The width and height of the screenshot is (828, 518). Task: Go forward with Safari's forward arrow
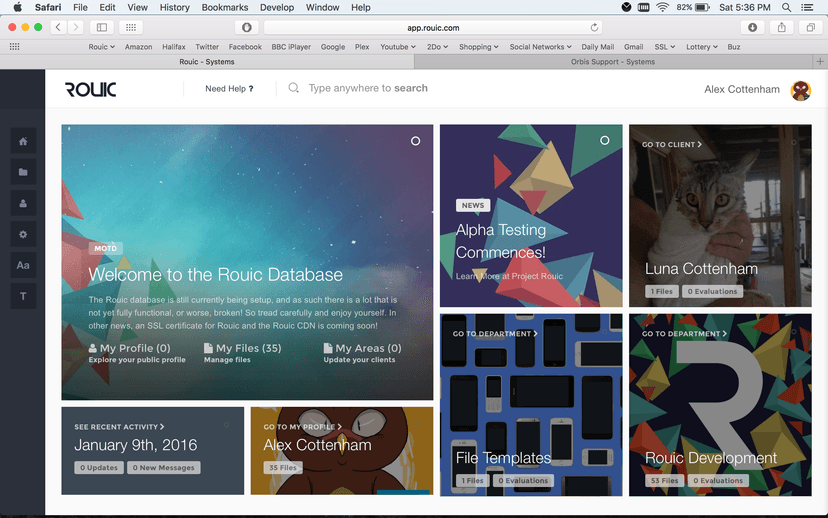(76, 27)
